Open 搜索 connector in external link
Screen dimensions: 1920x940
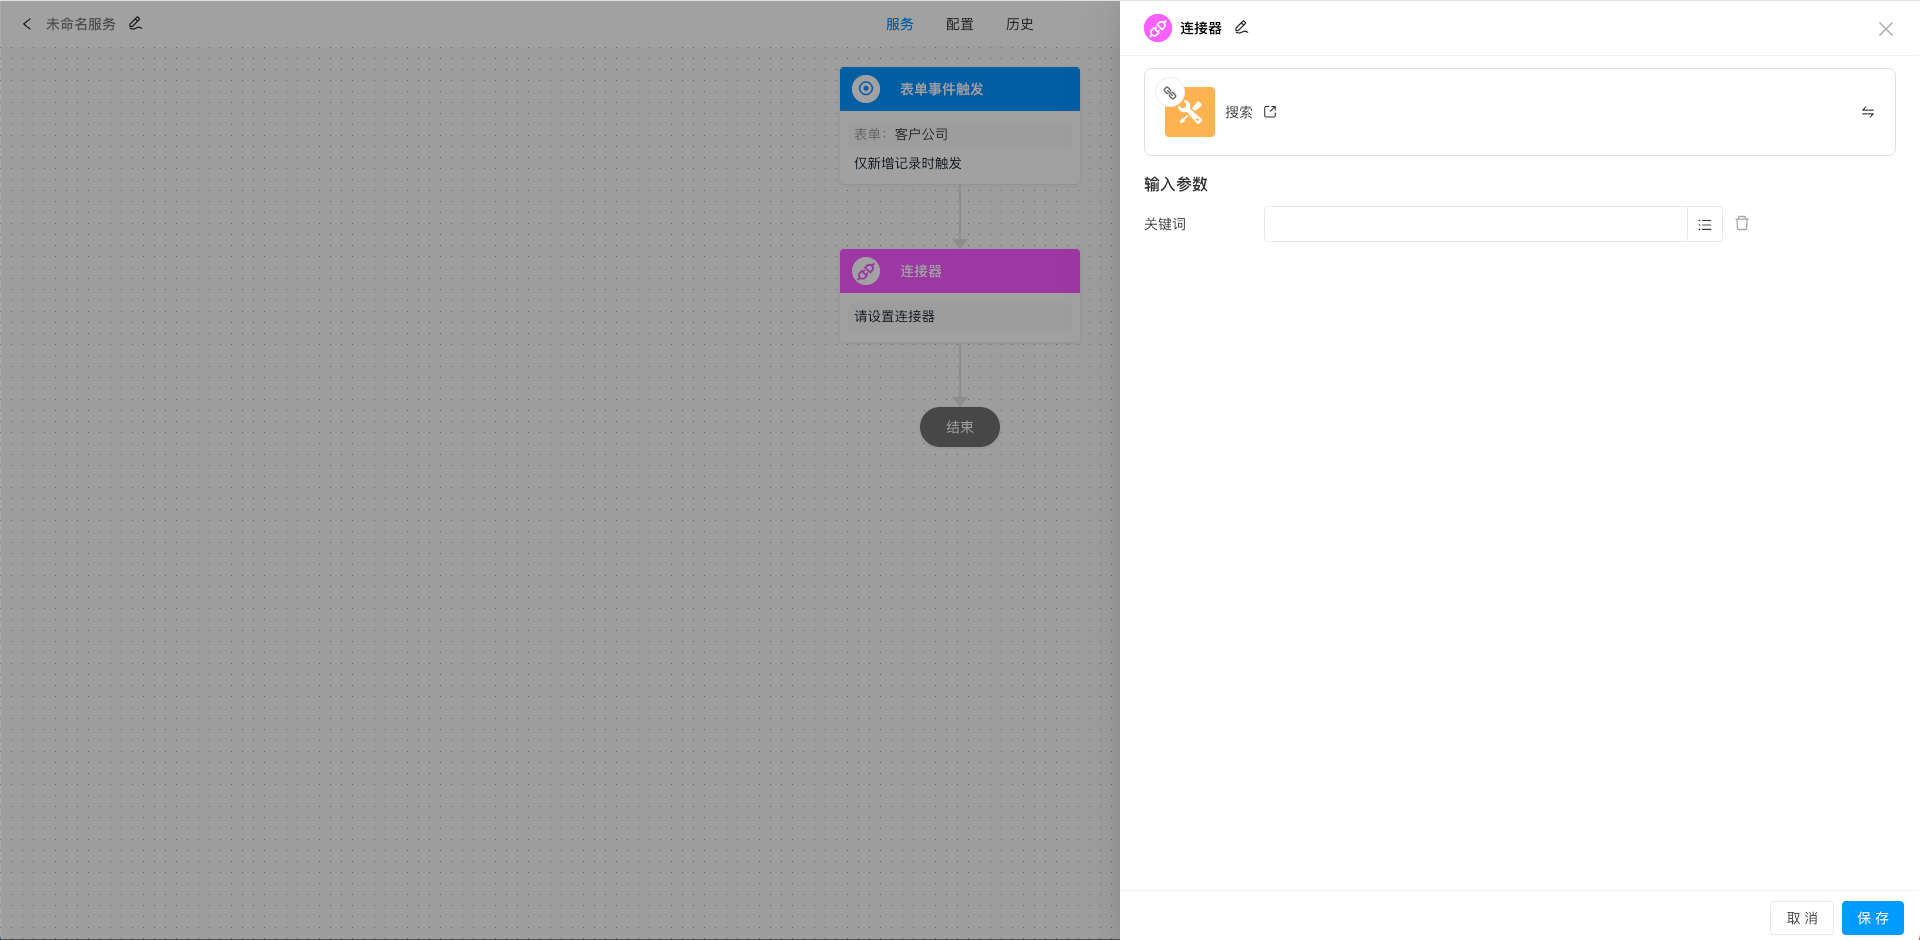tap(1270, 112)
